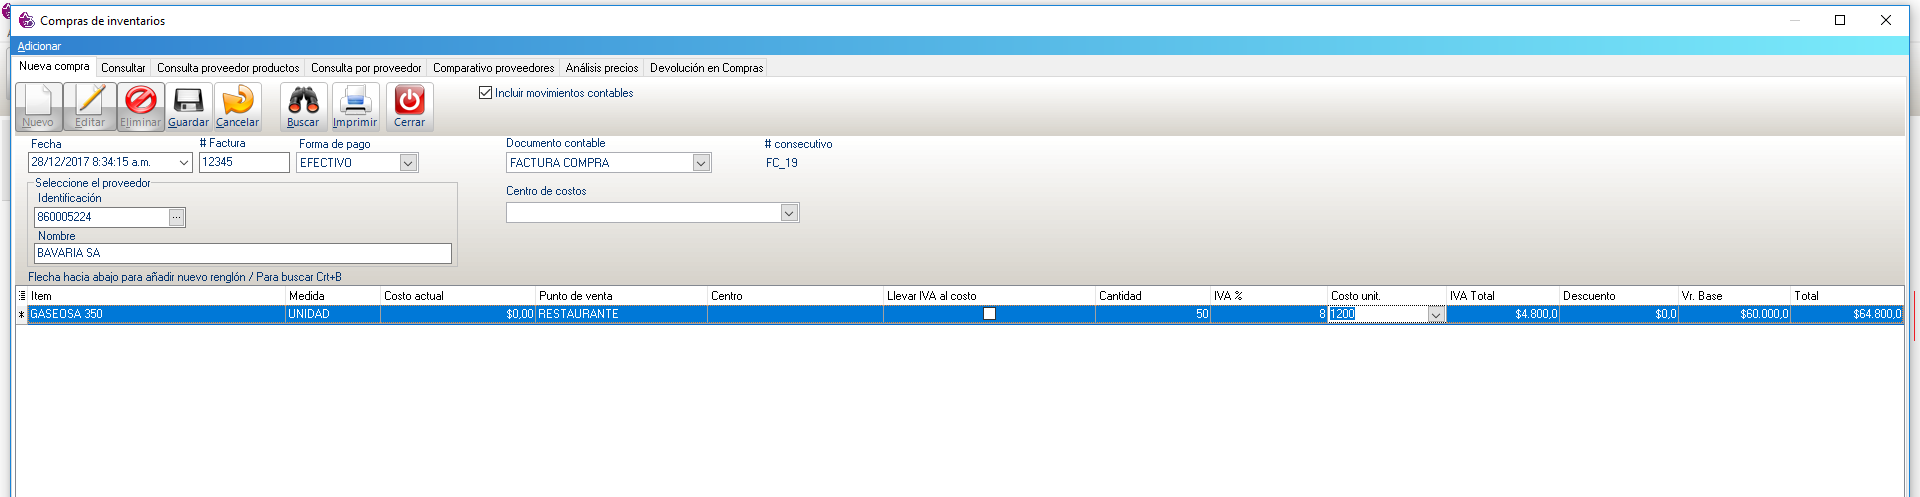The width and height of the screenshot is (1920, 497).
Task: Expand the Forma de pago dropdown
Action: click(x=408, y=163)
